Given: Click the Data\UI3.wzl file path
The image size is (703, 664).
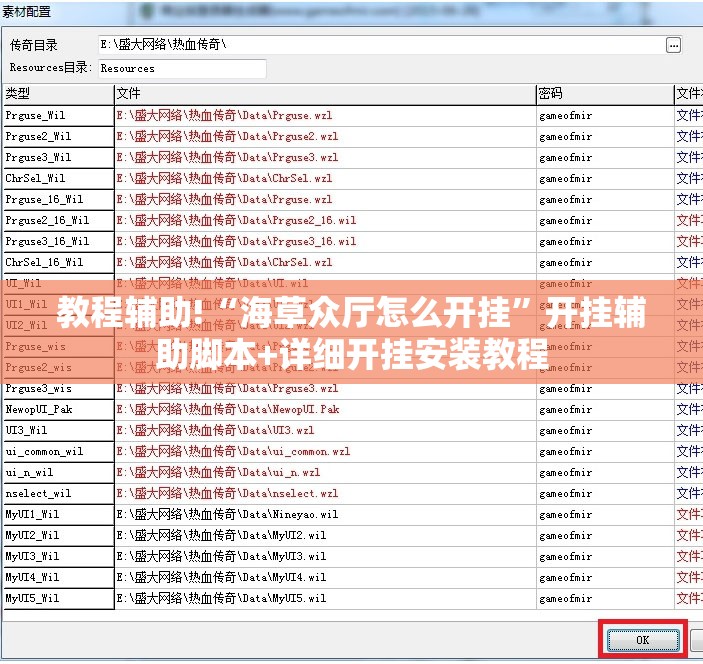Looking at the screenshot, I should [x=215, y=431].
